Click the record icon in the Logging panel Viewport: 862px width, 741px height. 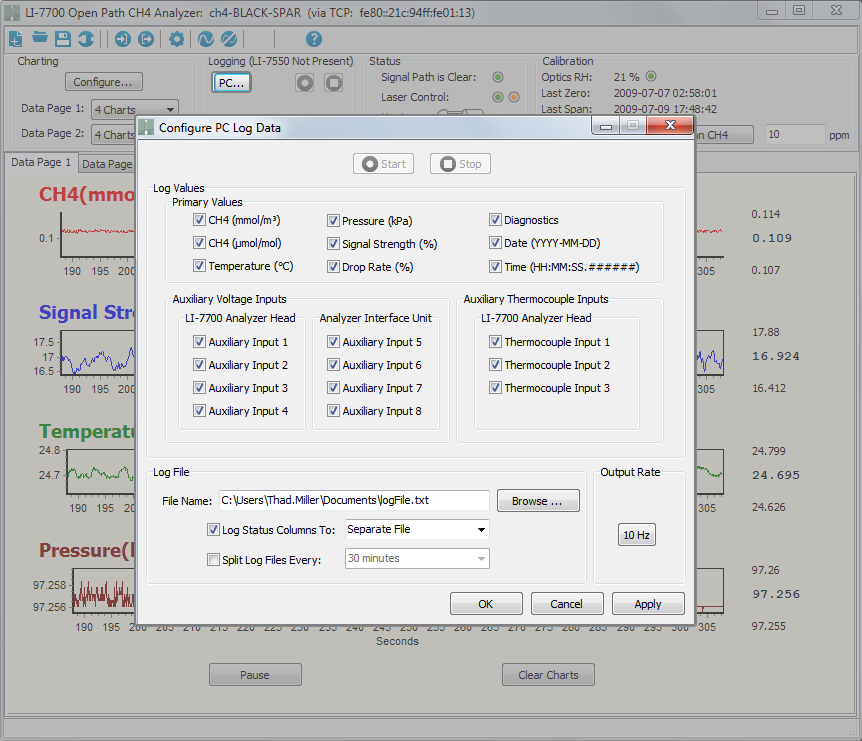point(305,83)
